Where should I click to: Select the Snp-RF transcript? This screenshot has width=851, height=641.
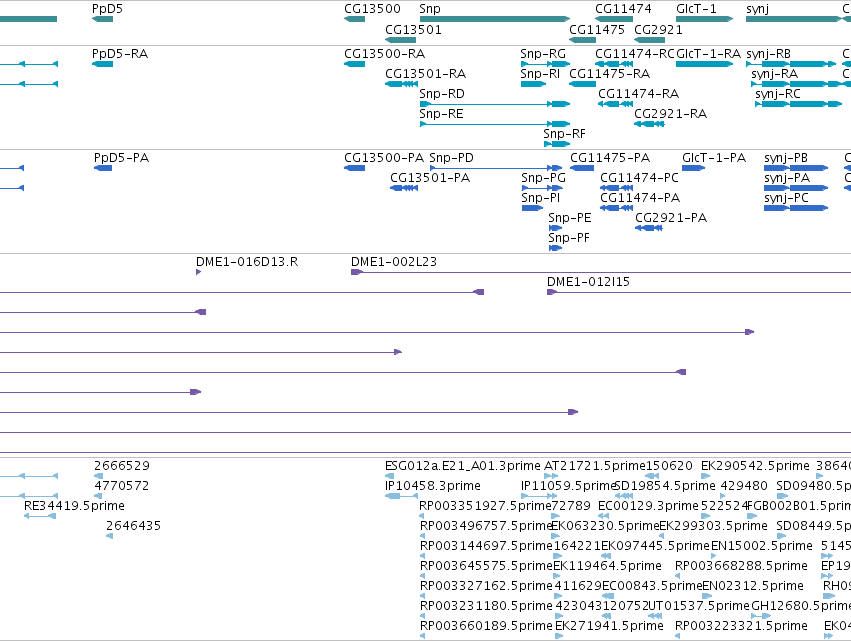pos(557,144)
